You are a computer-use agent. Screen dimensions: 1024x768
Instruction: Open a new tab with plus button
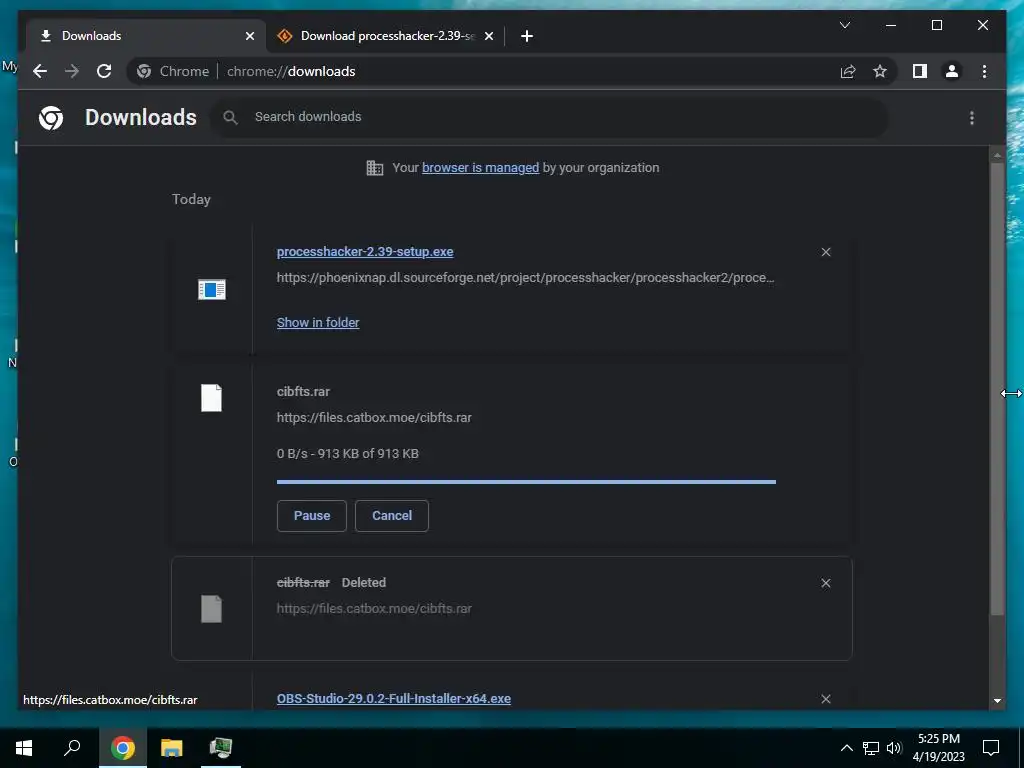[527, 36]
